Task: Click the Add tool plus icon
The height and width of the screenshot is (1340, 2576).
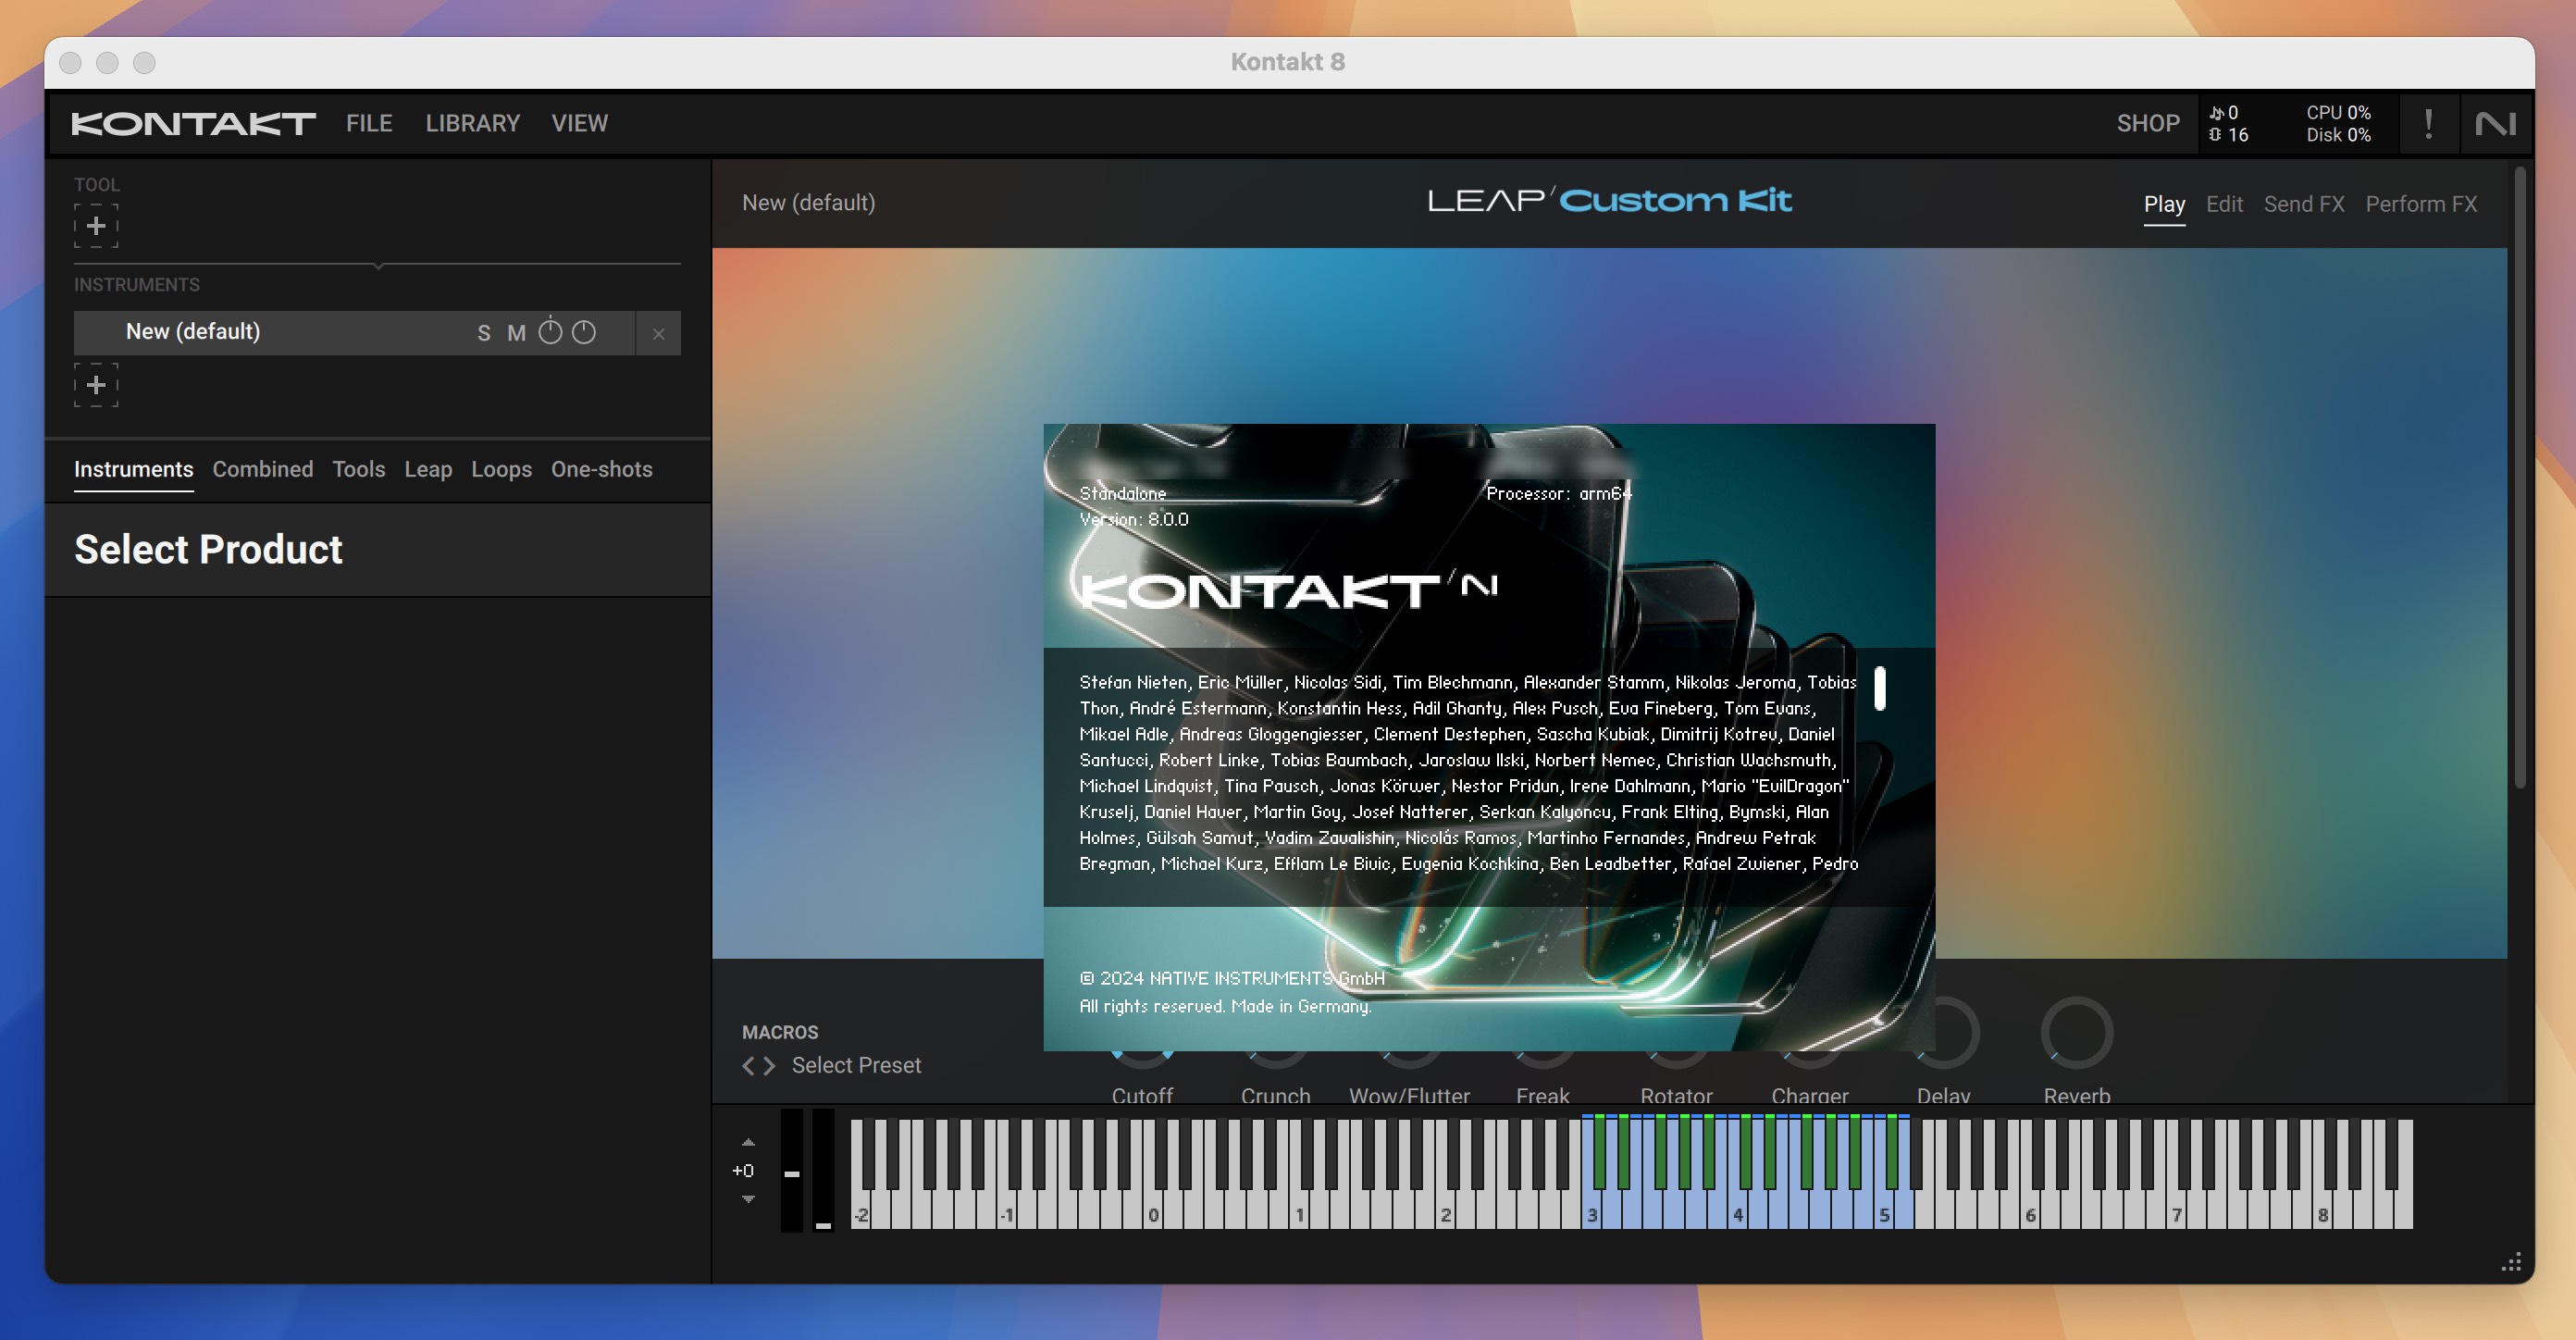Action: coord(97,223)
